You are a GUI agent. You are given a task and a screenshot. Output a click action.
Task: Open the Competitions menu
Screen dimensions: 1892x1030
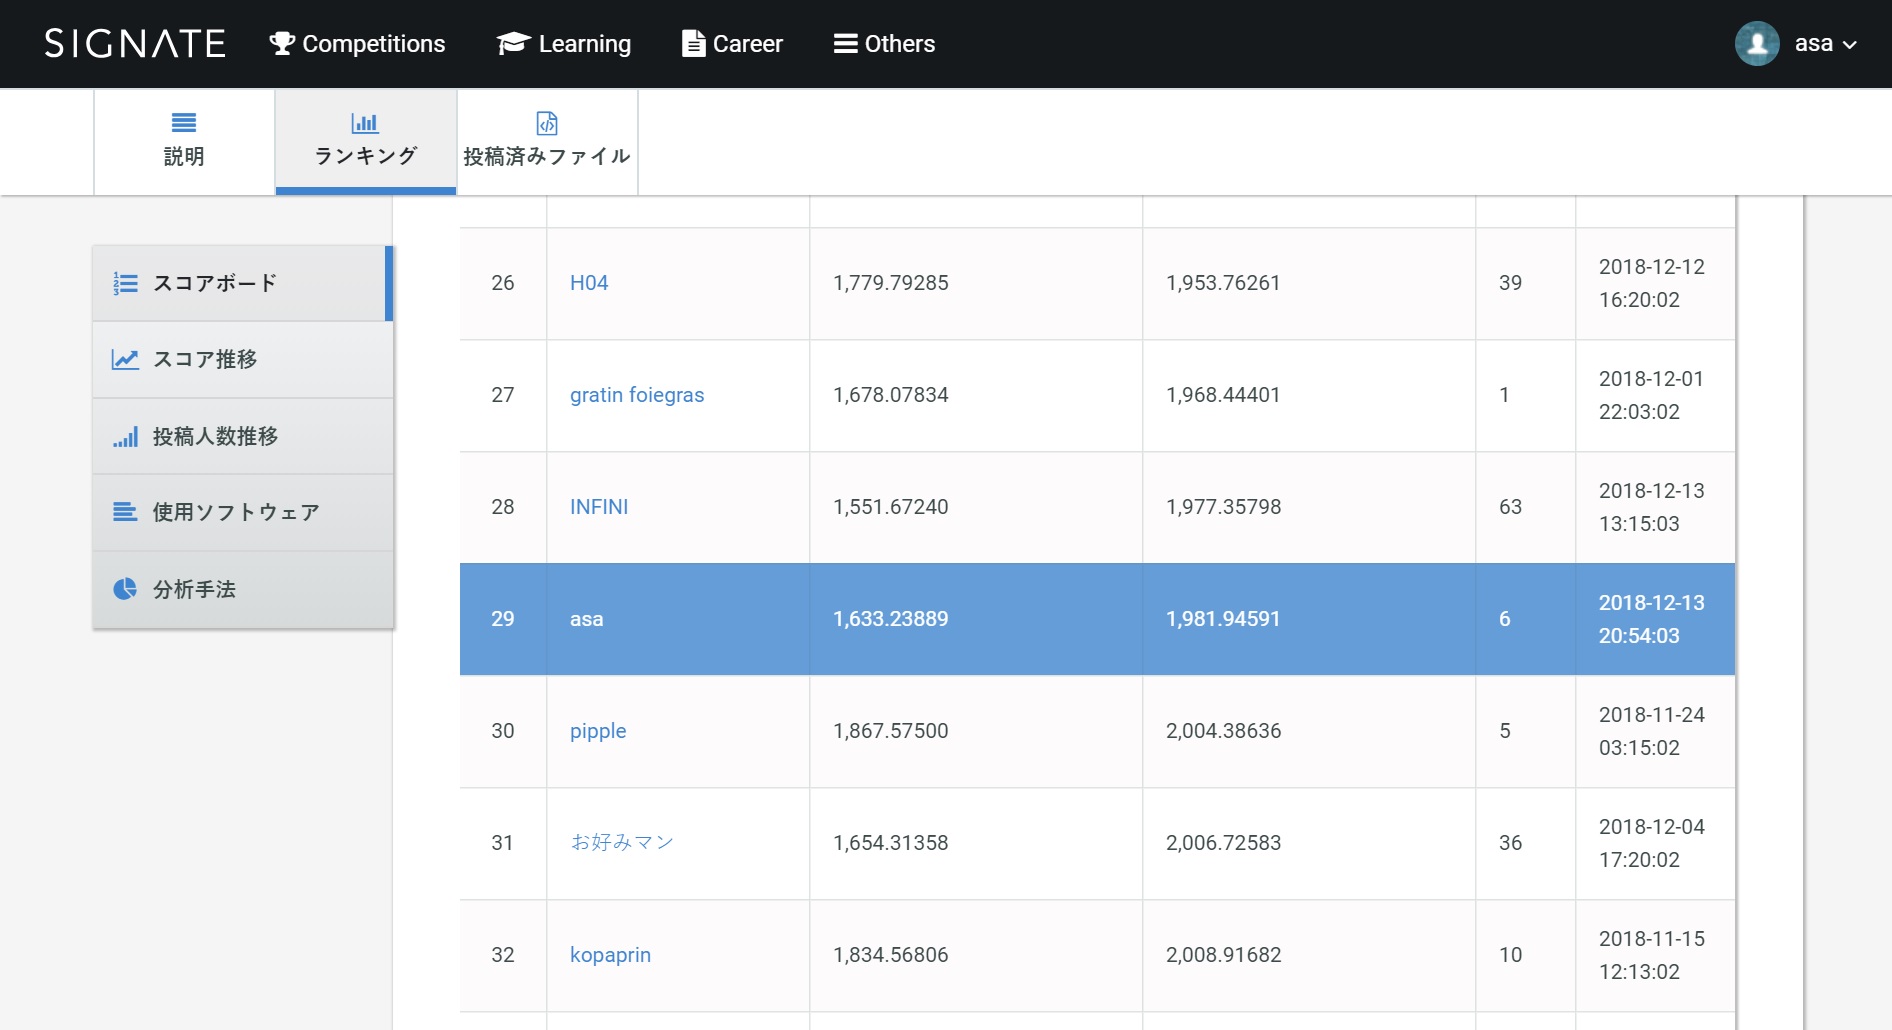357,43
